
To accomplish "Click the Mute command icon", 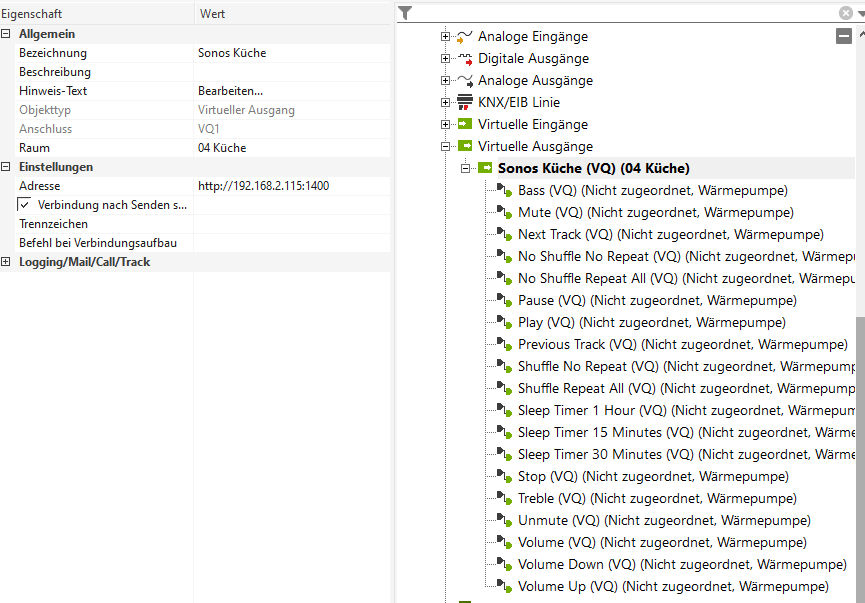I will tap(504, 212).
